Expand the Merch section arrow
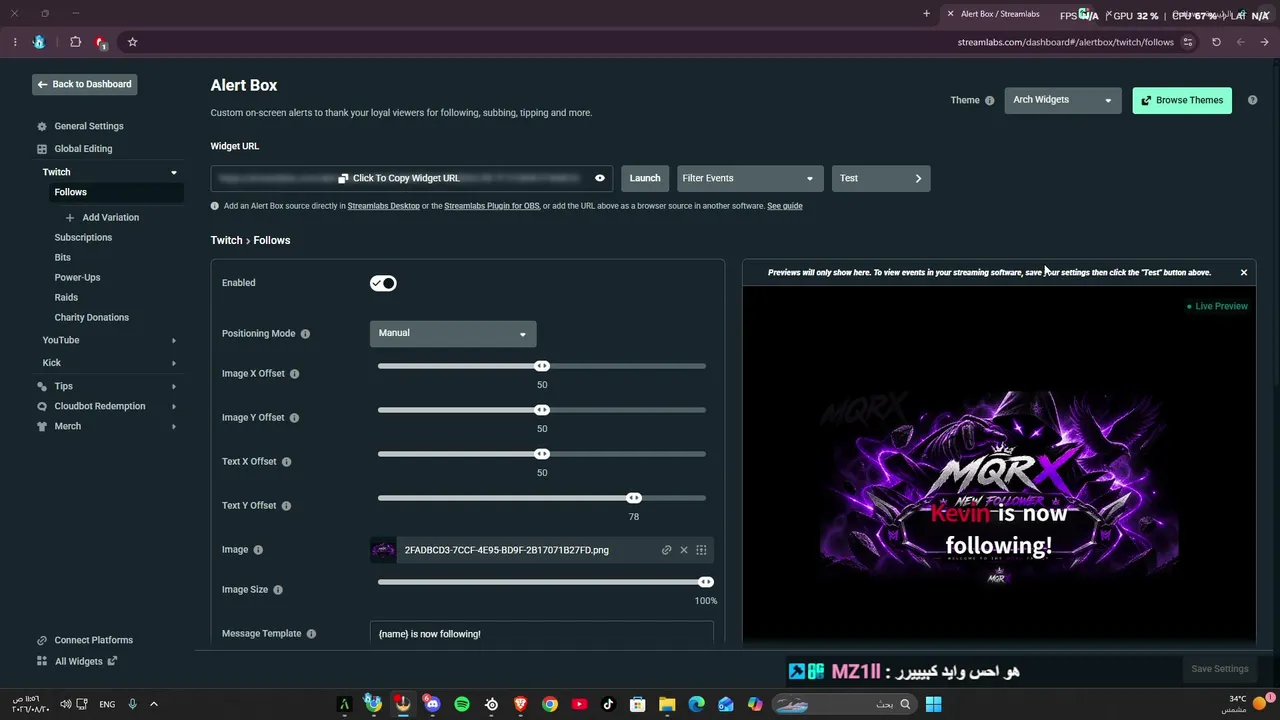Image resolution: width=1280 pixels, height=720 pixels. pyautogui.click(x=174, y=426)
